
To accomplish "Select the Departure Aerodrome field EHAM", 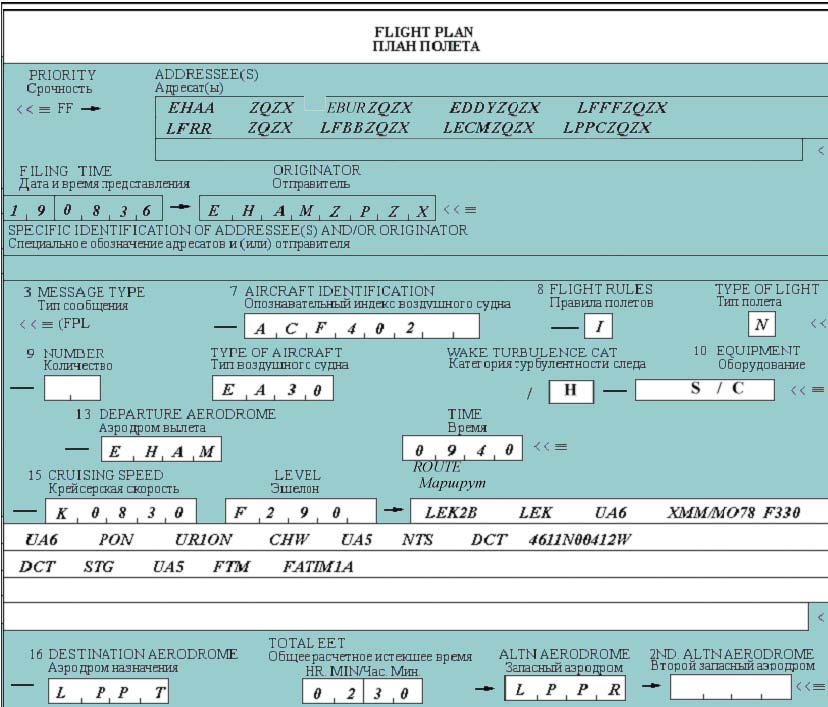I will (161, 450).
